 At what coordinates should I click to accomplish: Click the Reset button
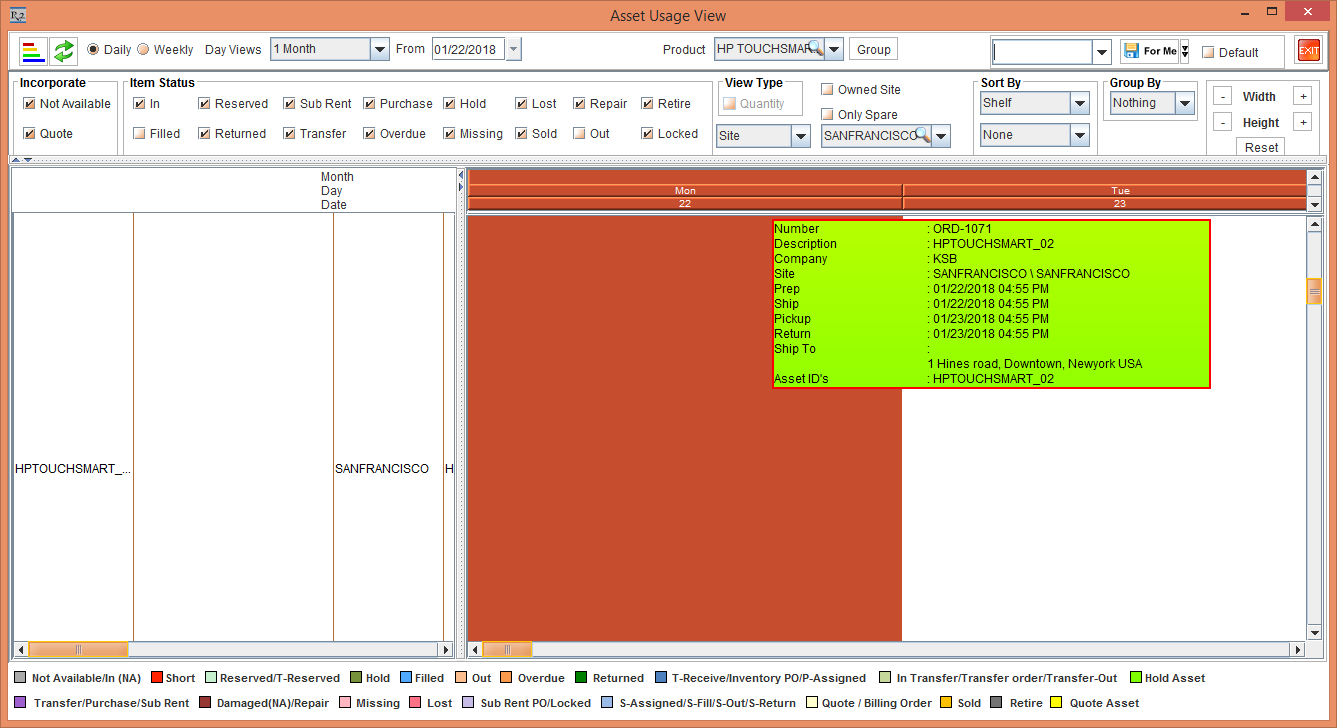(x=1261, y=147)
